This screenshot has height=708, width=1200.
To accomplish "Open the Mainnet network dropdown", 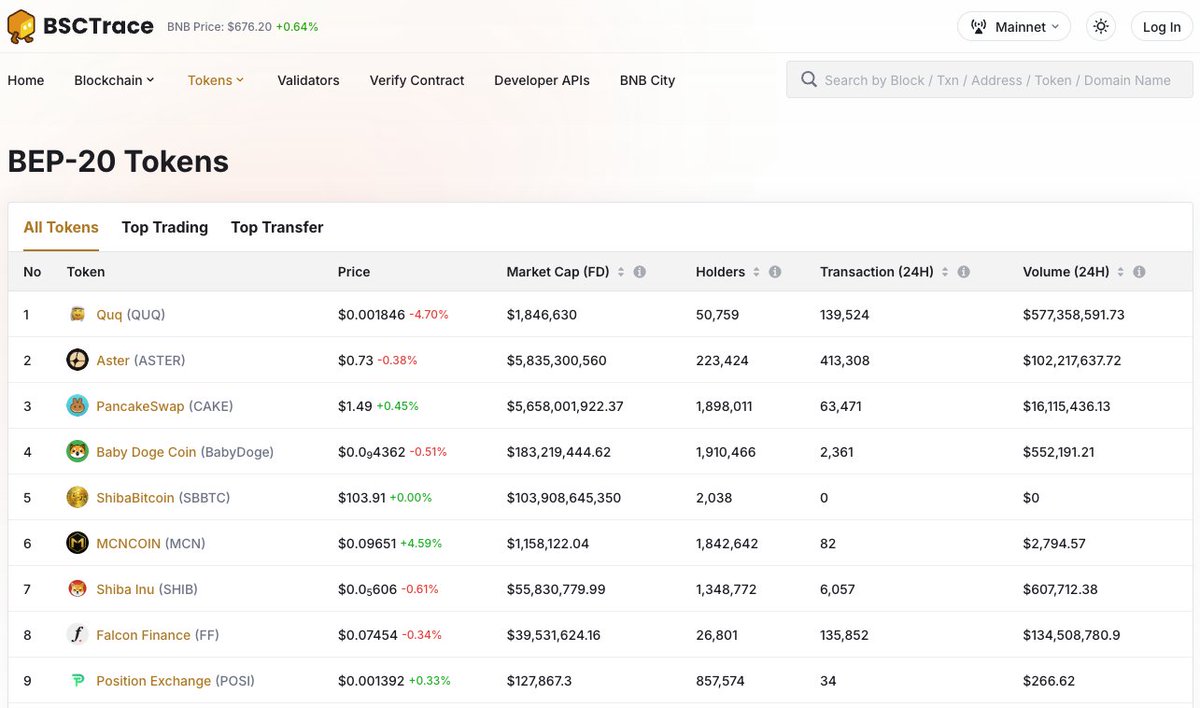I will click(1013, 27).
